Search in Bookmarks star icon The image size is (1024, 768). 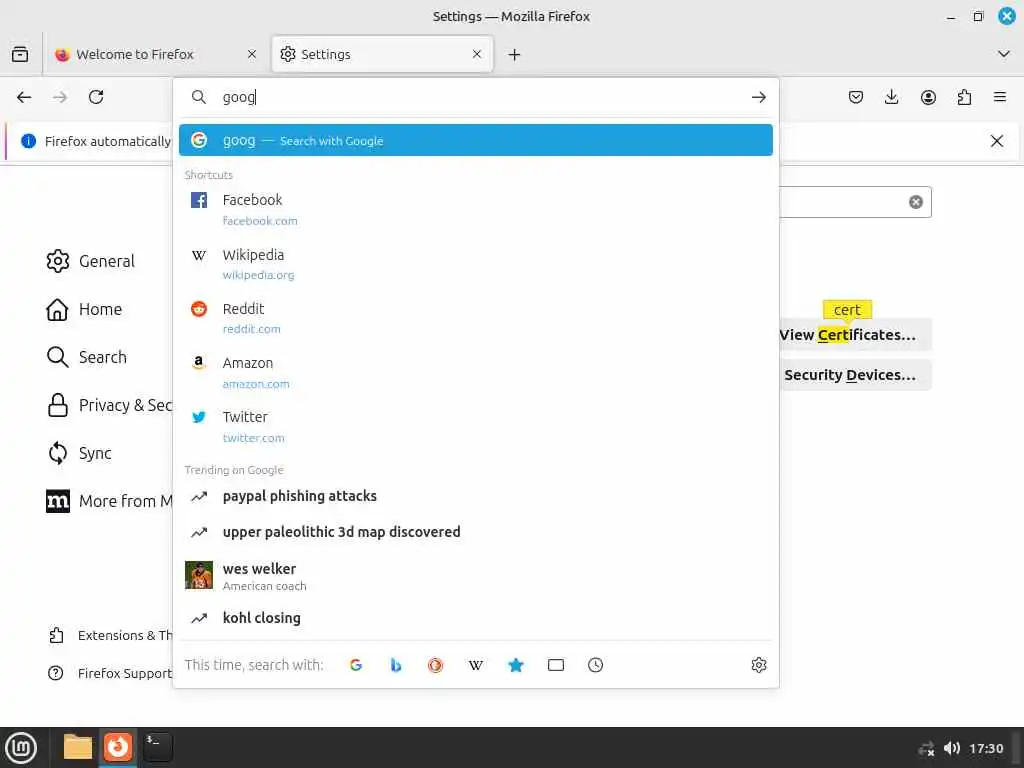point(516,665)
